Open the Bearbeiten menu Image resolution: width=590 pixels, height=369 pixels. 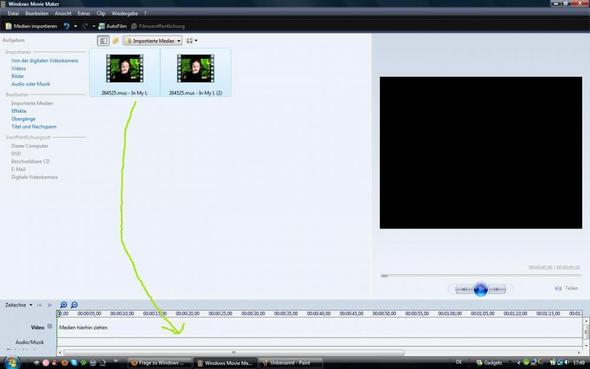click(37, 14)
